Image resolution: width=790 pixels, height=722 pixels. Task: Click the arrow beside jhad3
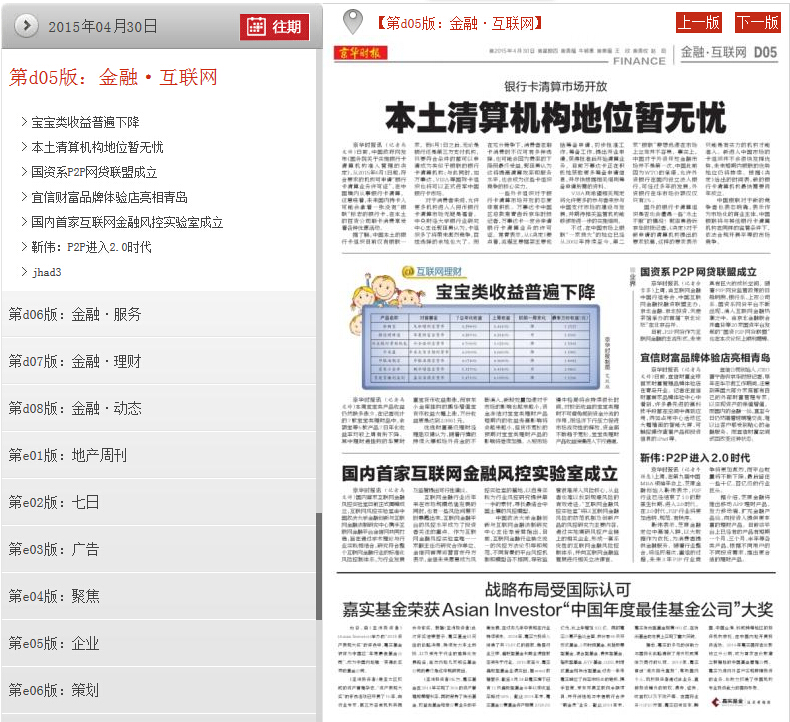24,272
